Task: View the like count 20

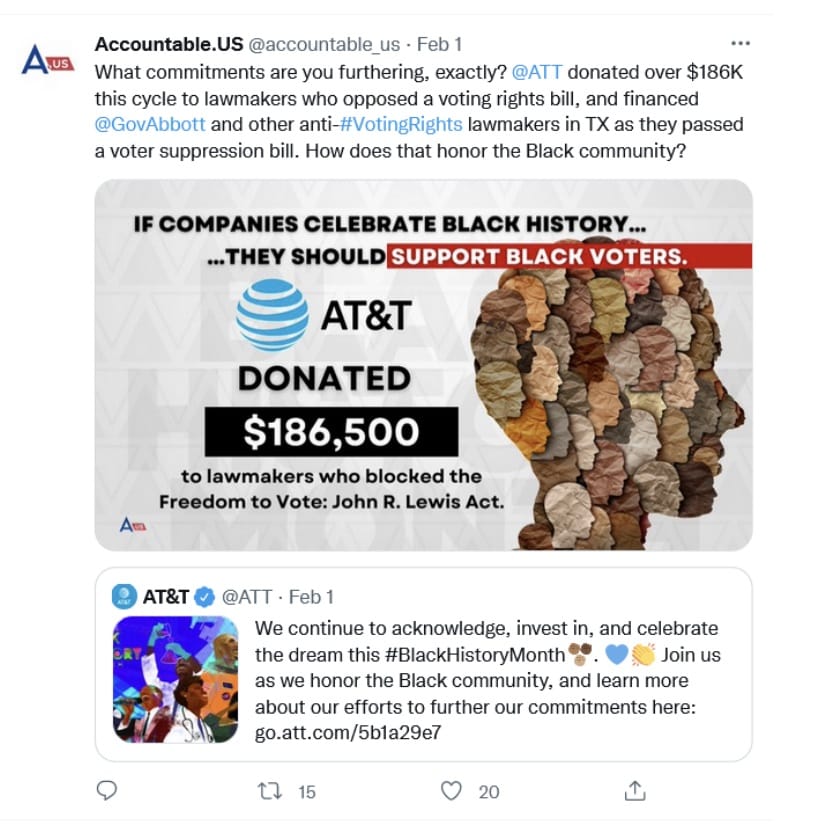Action: point(489,792)
